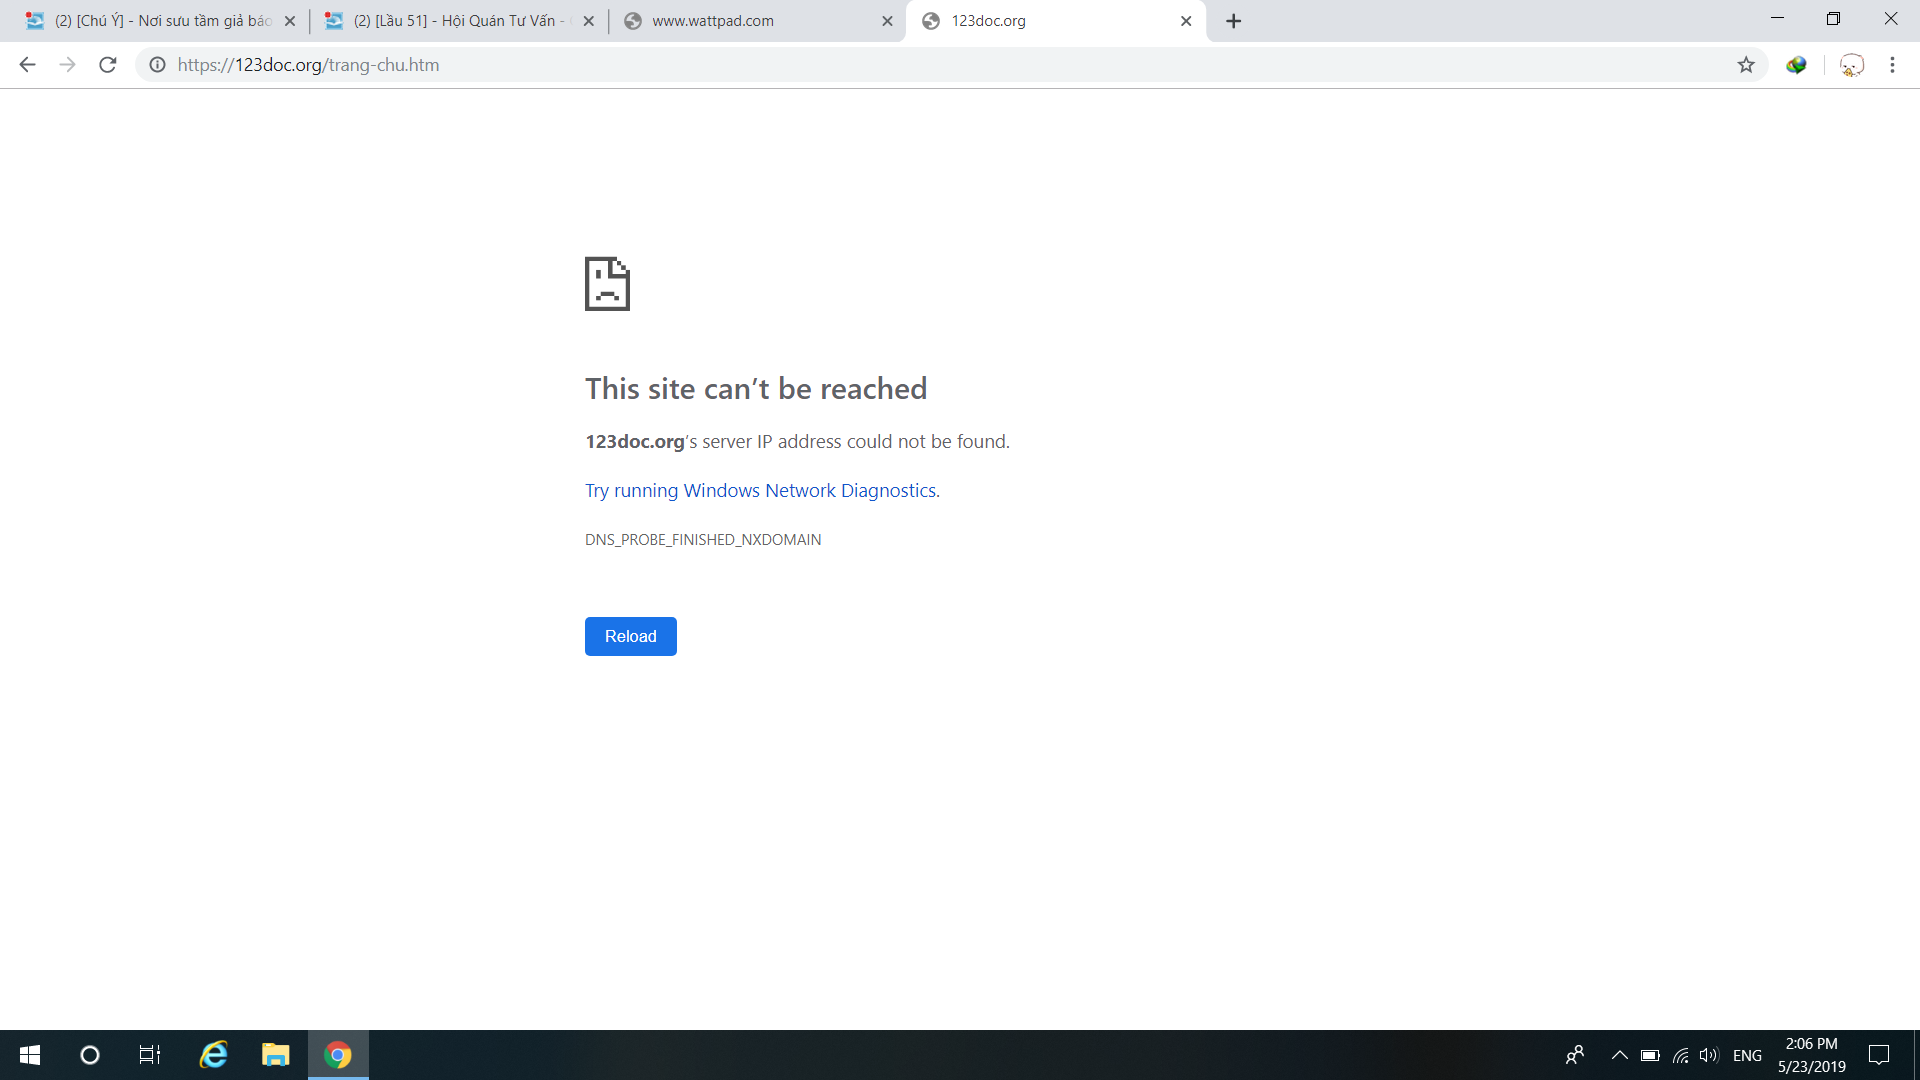Click the site information icon in address bar
1920x1080 pixels.
[x=157, y=65]
